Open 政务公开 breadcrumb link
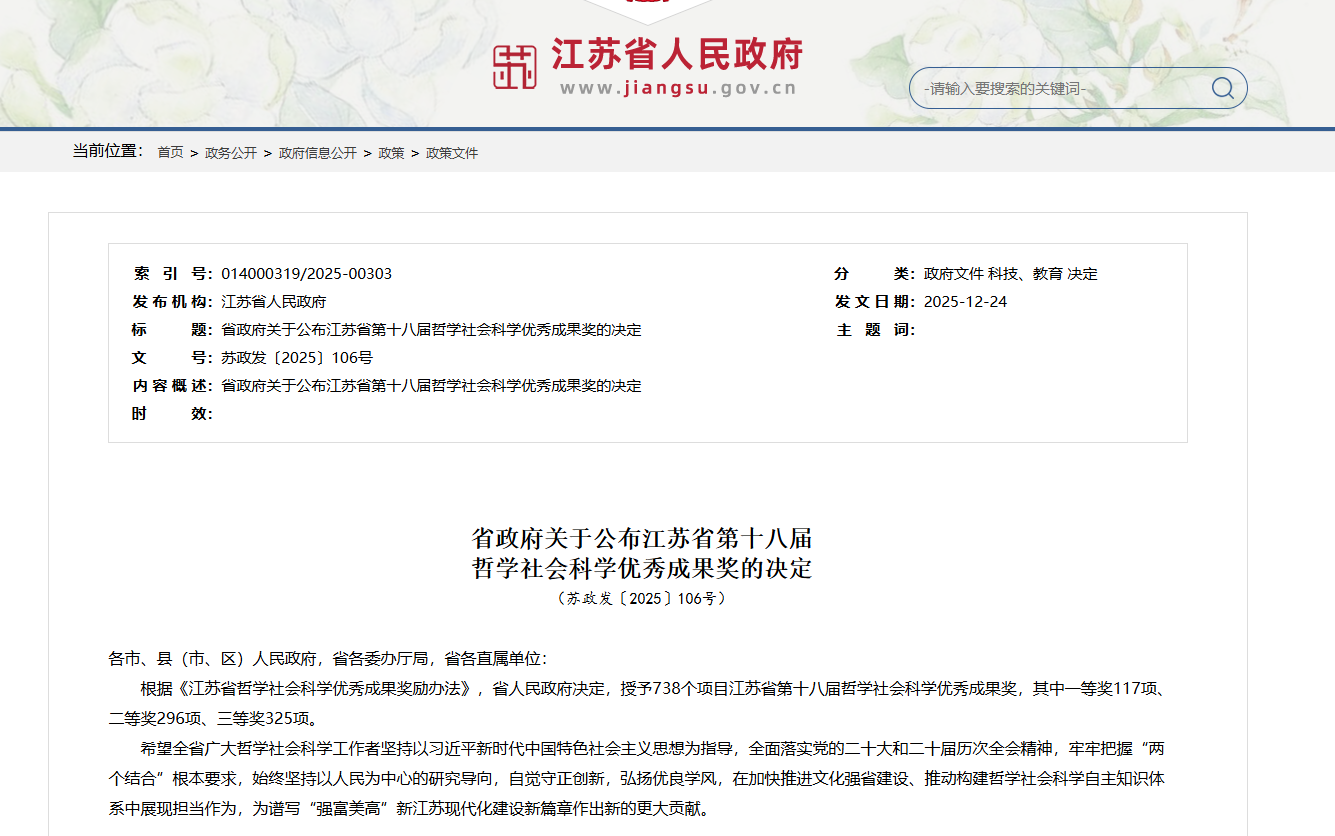 point(231,153)
